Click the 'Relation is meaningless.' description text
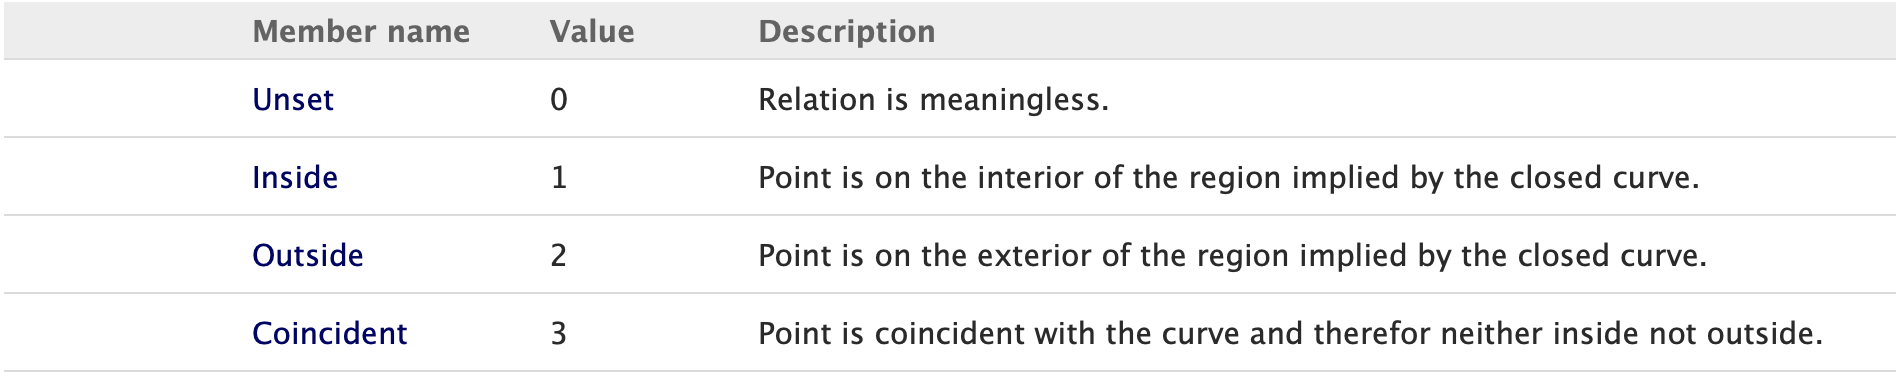 pos(934,99)
